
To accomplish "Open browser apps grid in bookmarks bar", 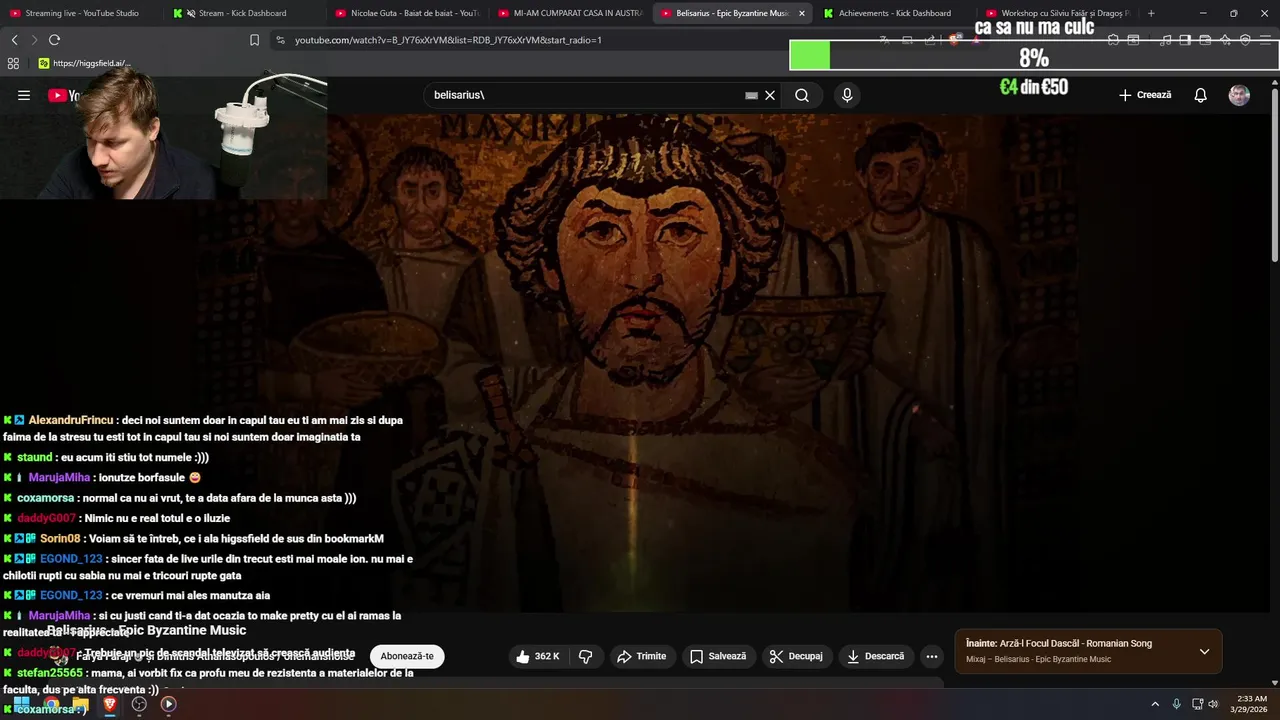I will tap(13, 63).
